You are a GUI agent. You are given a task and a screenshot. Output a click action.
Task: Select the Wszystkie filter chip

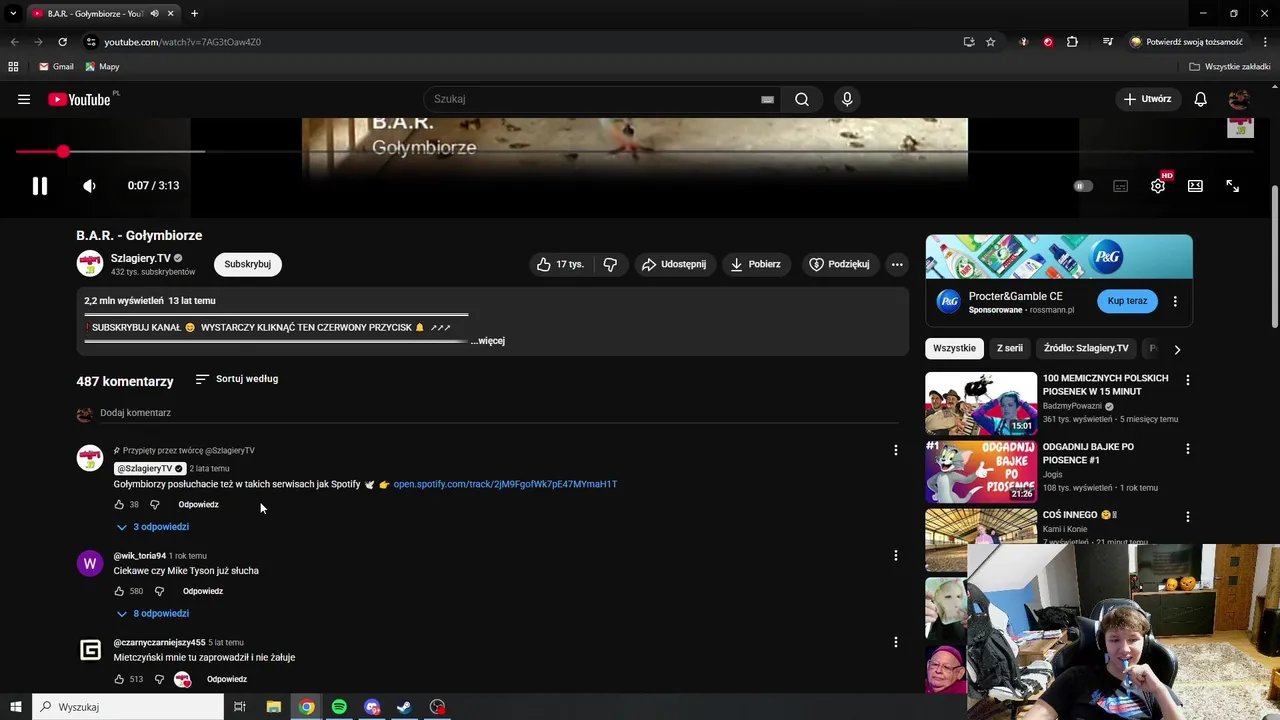click(954, 349)
